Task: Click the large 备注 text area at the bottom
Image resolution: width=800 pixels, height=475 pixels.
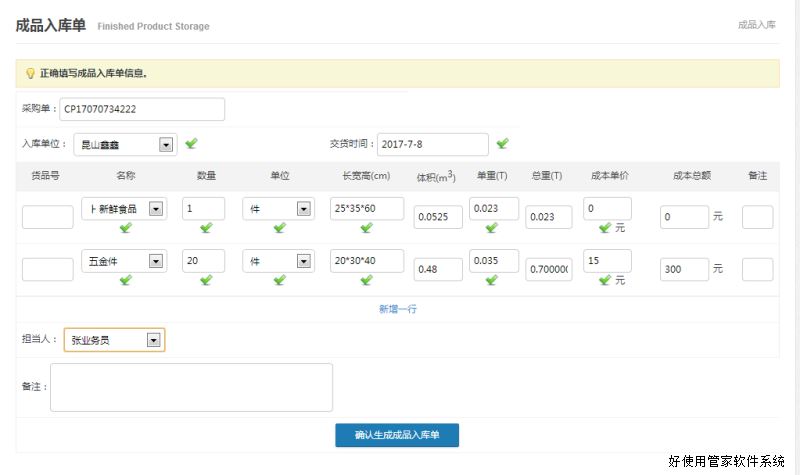Action: tap(191, 387)
